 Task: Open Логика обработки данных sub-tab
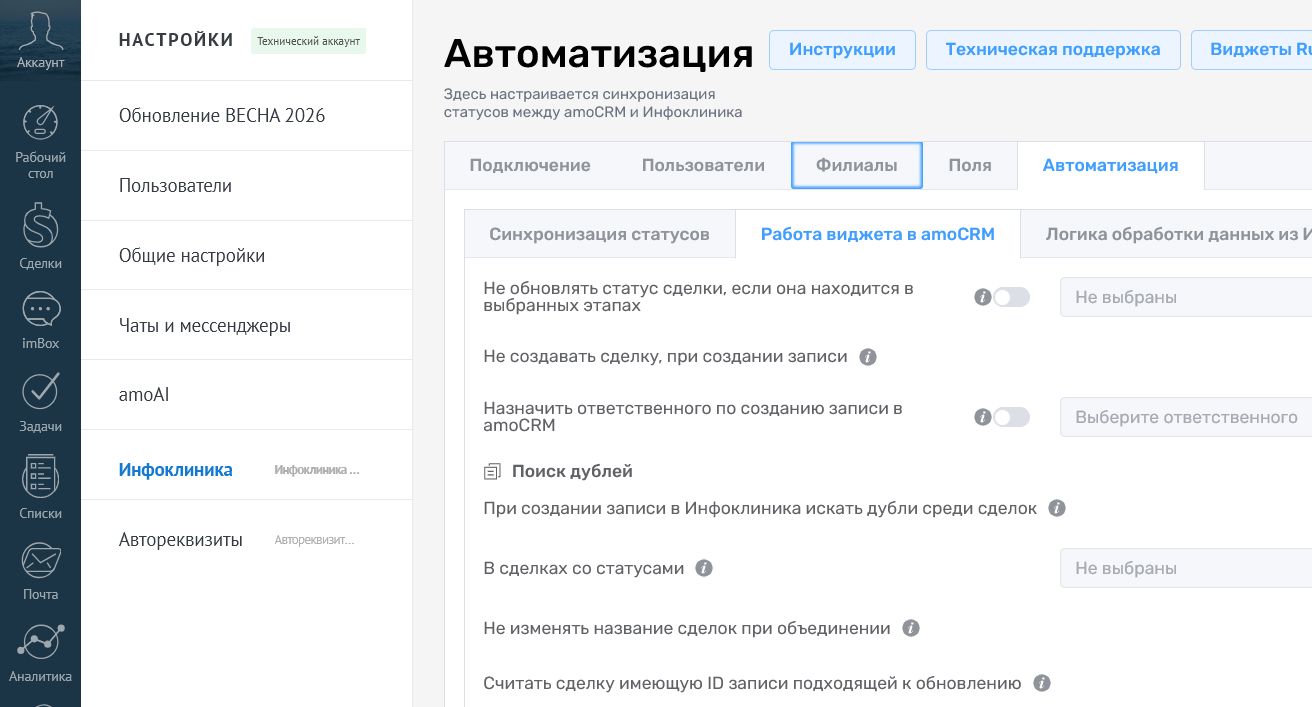tap(1166, 234)
